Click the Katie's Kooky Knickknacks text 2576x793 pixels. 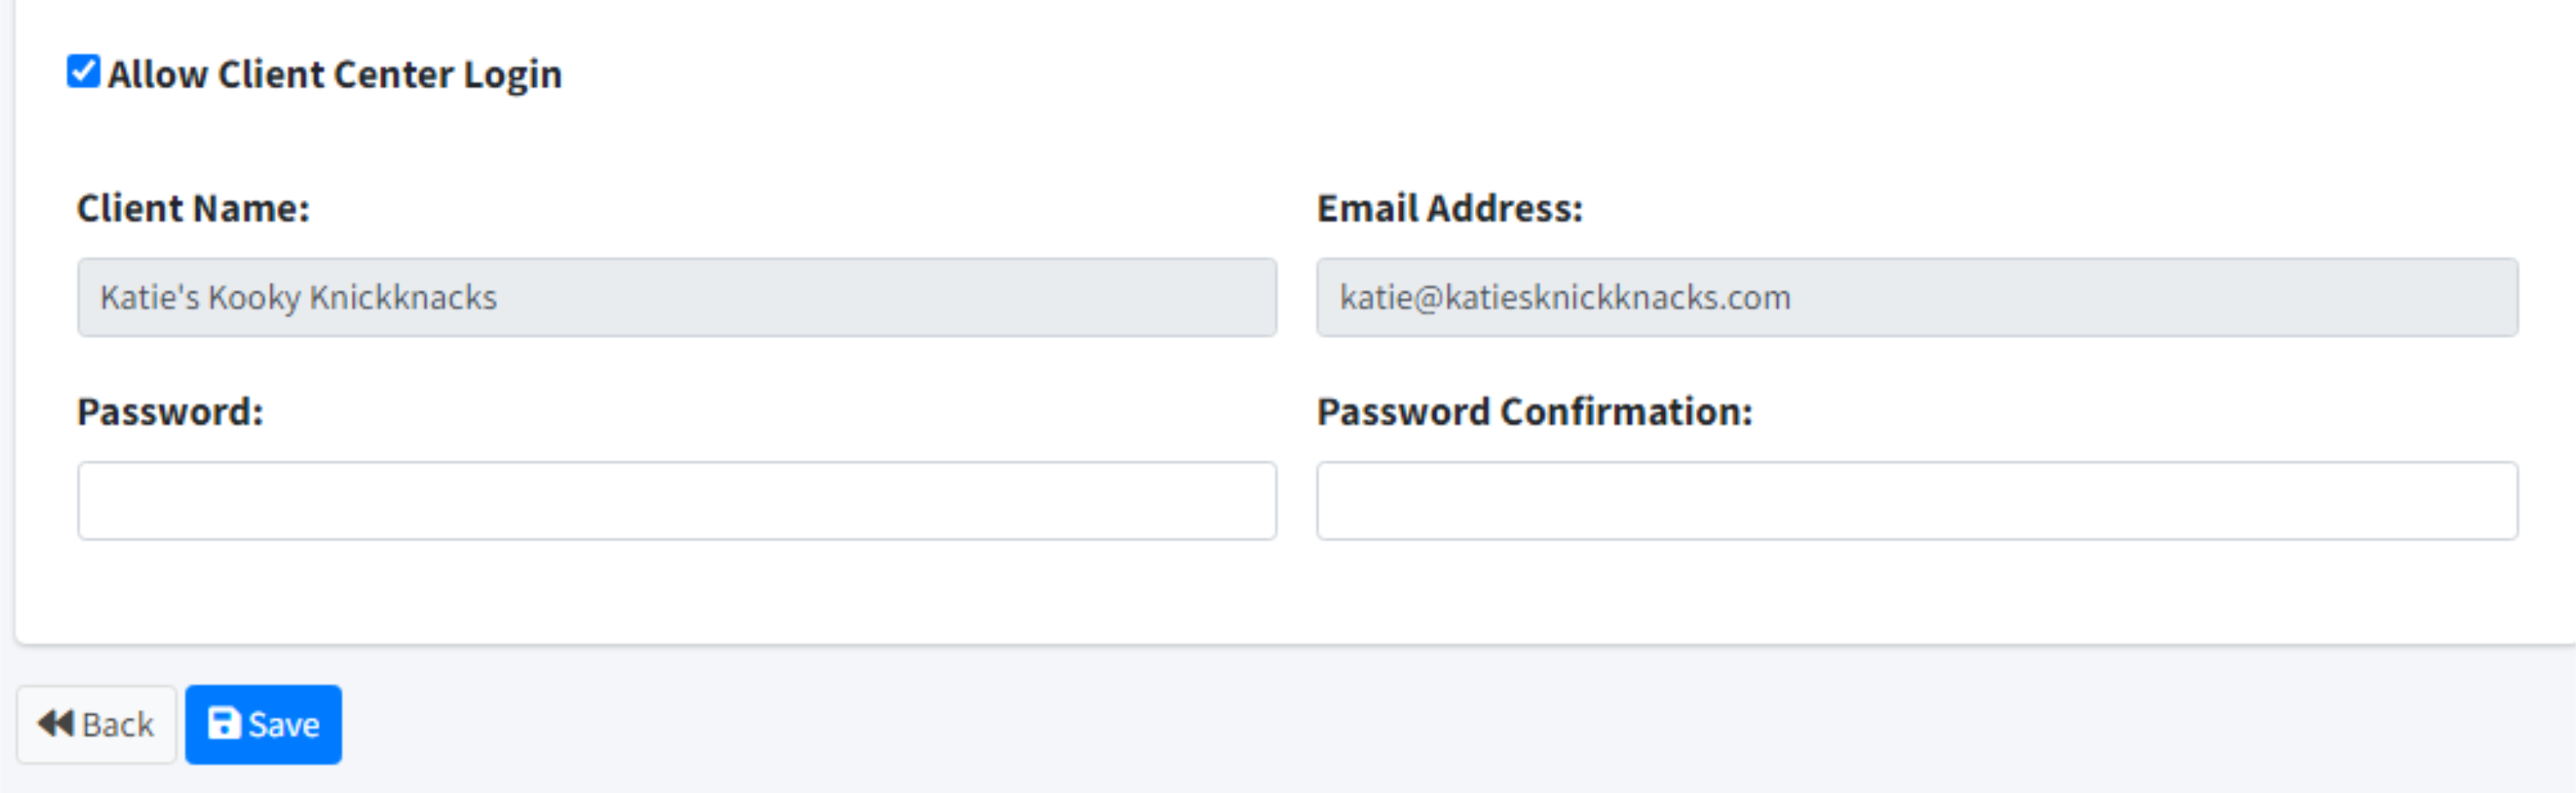coord(298,297)
